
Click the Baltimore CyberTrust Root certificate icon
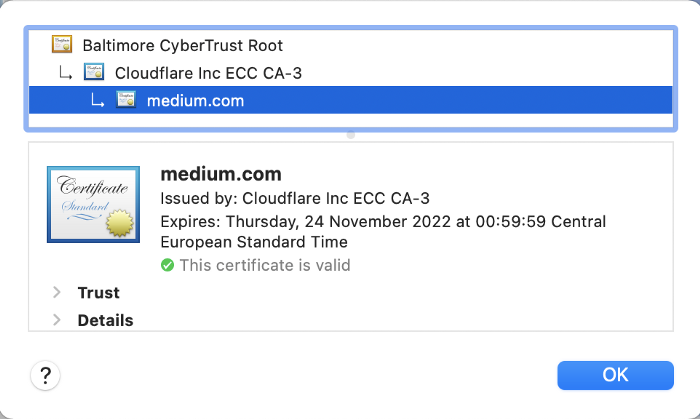(62, 45)
